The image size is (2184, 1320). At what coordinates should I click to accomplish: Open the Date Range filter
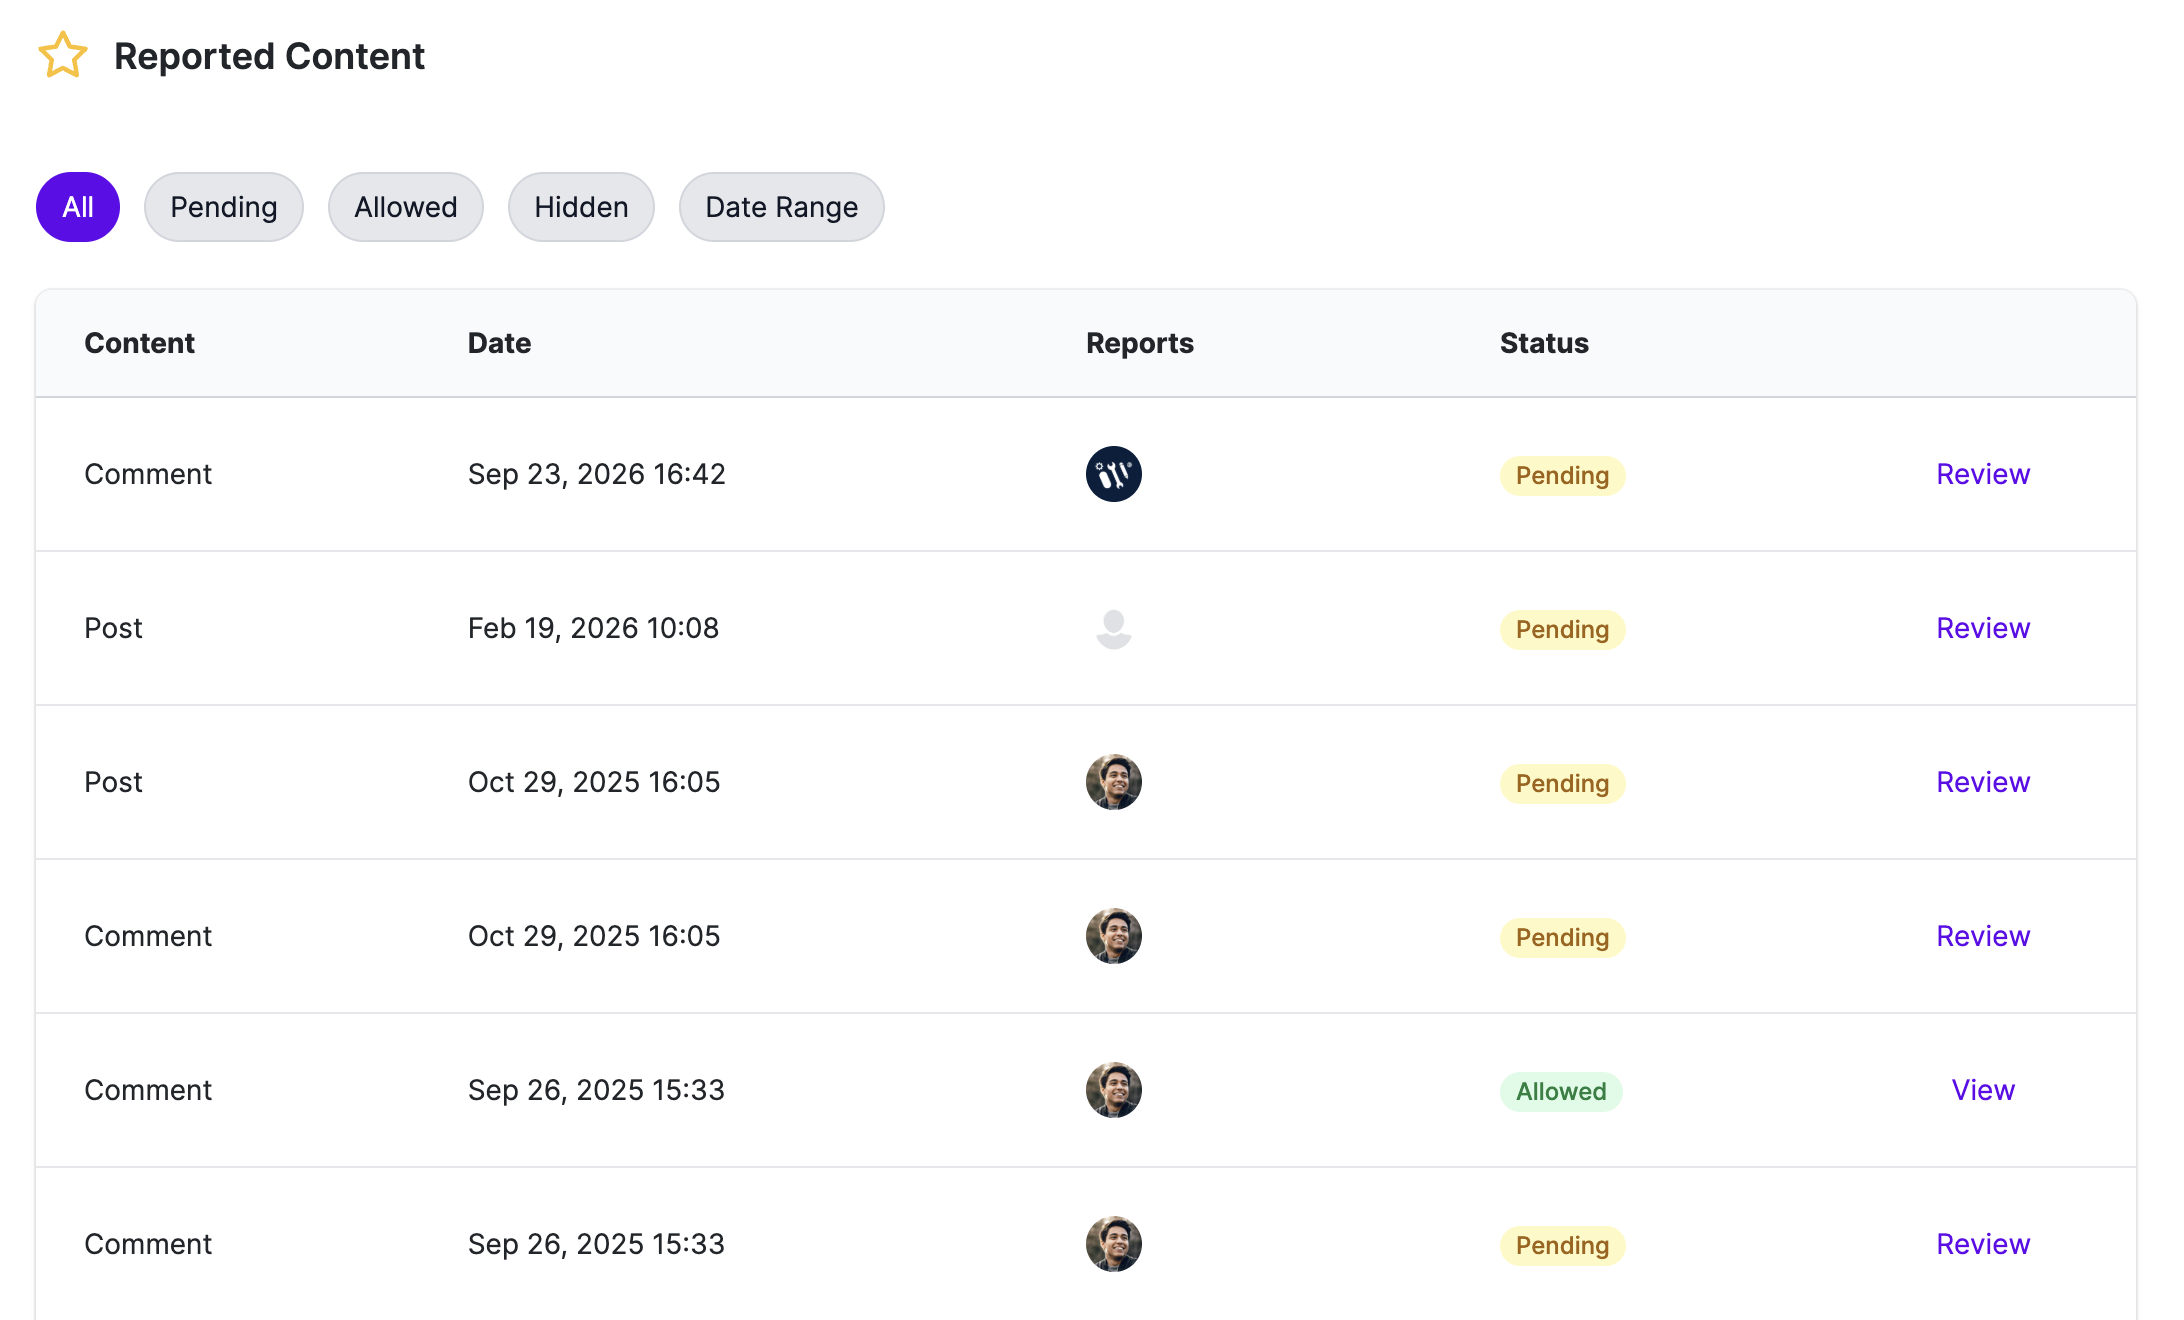(x=781, y=207)
